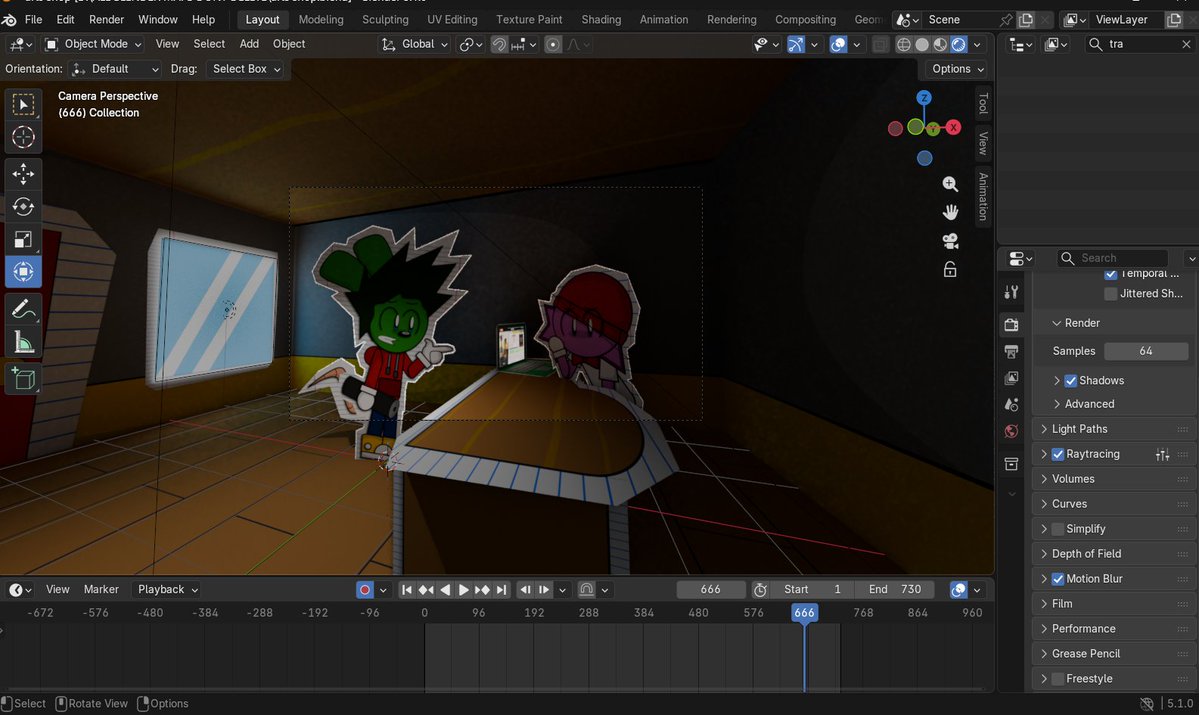Open the viewport Options dropdown

click(x=957, y=69)
